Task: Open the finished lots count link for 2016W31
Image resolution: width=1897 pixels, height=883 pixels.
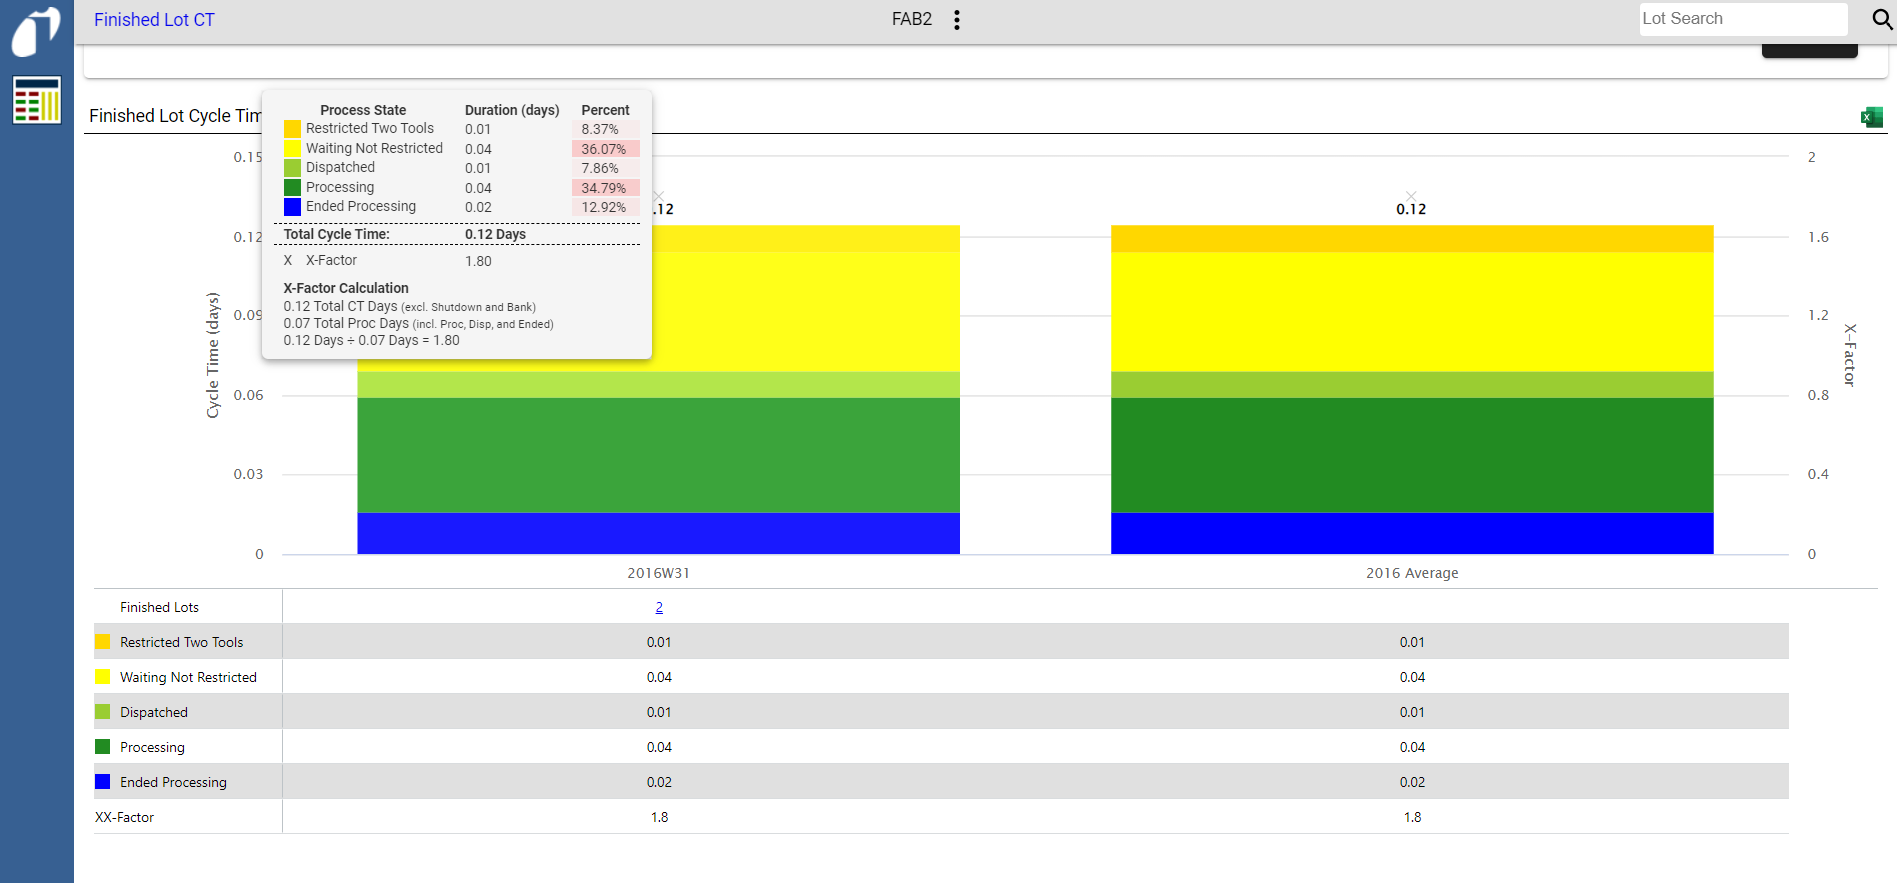Action: (659, 607)
